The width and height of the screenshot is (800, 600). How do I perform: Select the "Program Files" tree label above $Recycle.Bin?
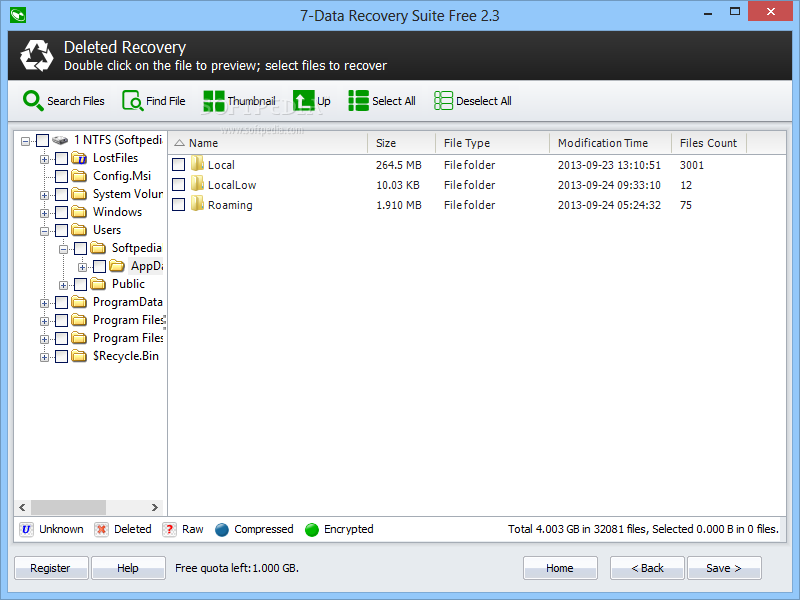pos(128,338)
